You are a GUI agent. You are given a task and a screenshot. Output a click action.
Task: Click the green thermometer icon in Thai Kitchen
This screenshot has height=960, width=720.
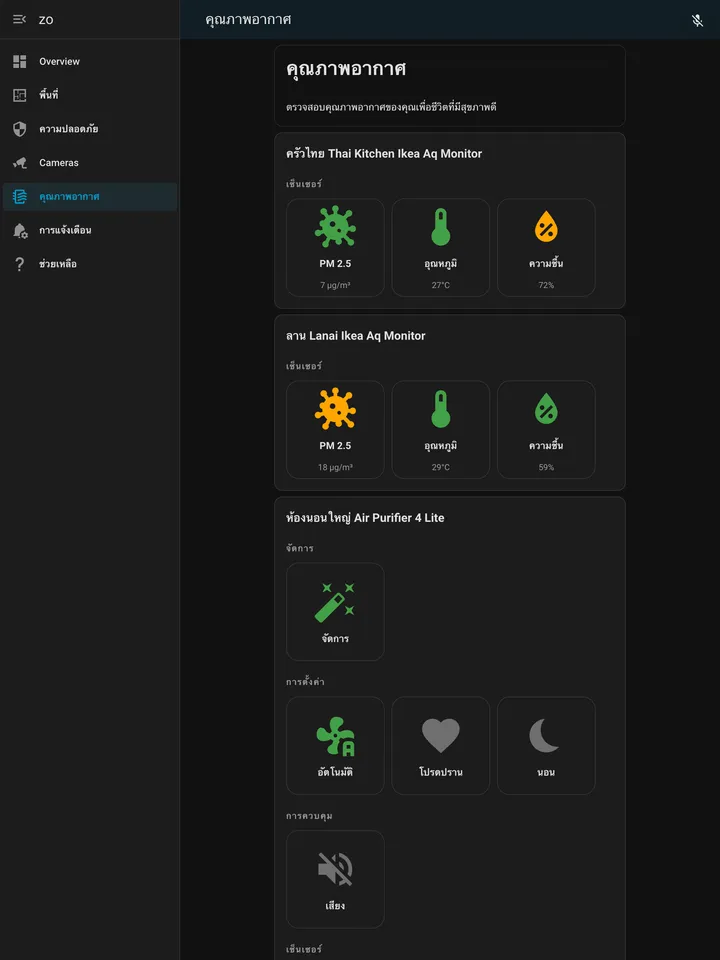pos(440,227)
